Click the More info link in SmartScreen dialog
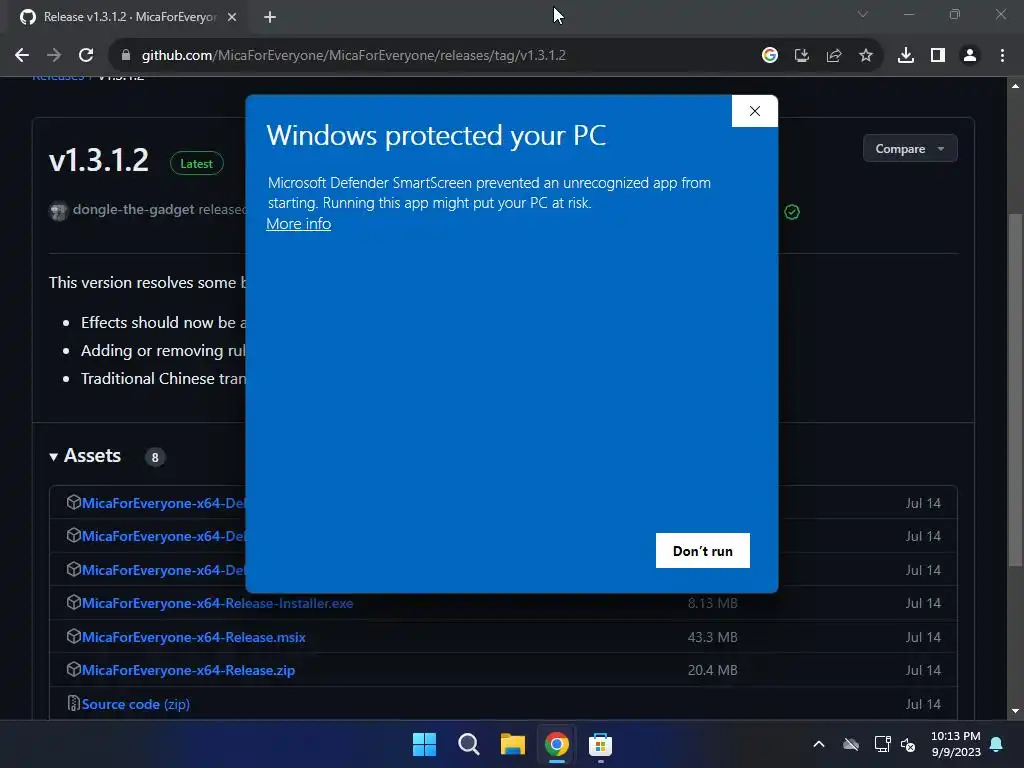This screenshot has width=1024, height=768. (x=298, y=224)
